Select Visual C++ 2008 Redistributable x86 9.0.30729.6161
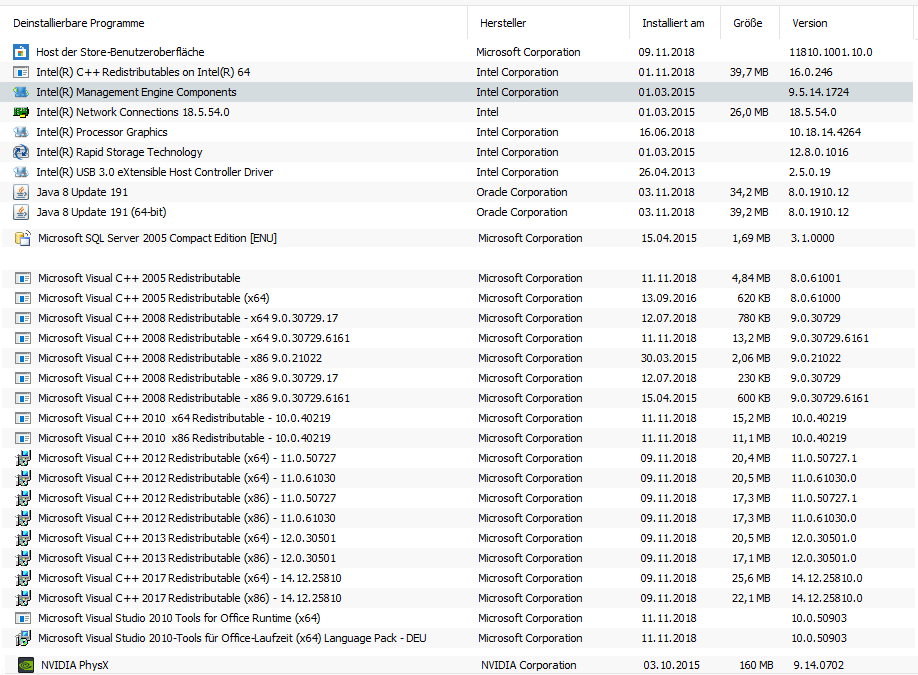The height and width of the screenshot is (675, 918). [x=194, y=398]
